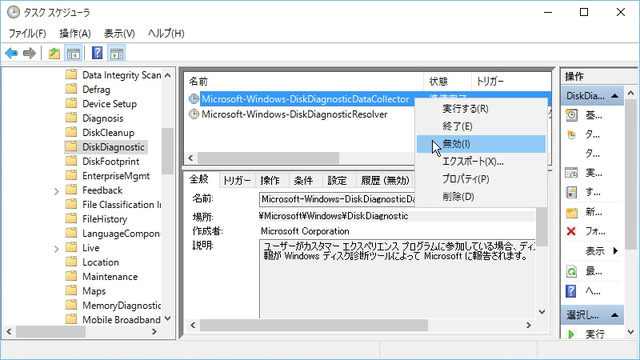
Task: Click the New Folder icon (新...) in Actions pane
Action: (571, 212)
